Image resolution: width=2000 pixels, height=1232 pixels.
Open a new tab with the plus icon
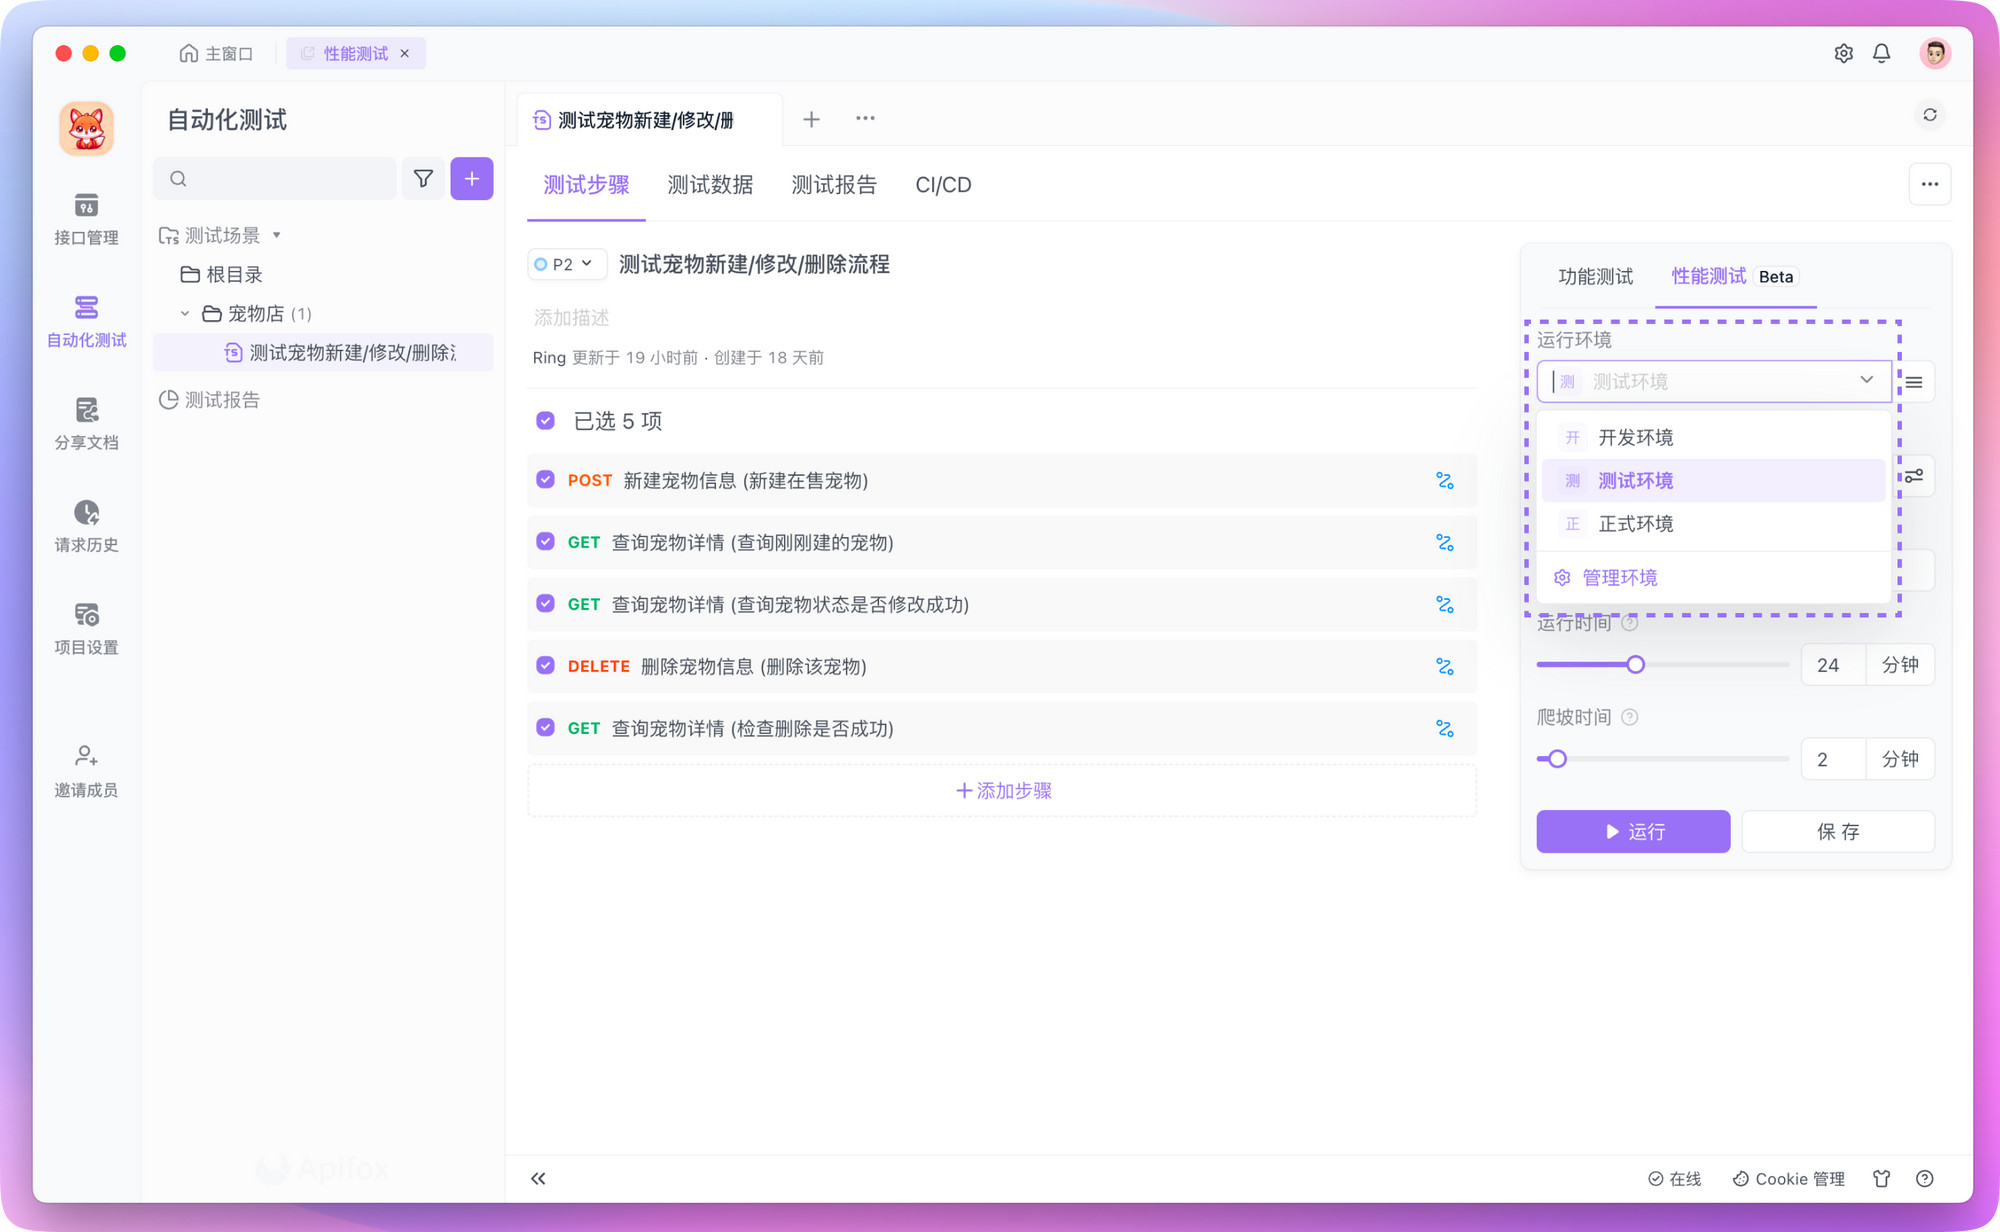(811, 119)
